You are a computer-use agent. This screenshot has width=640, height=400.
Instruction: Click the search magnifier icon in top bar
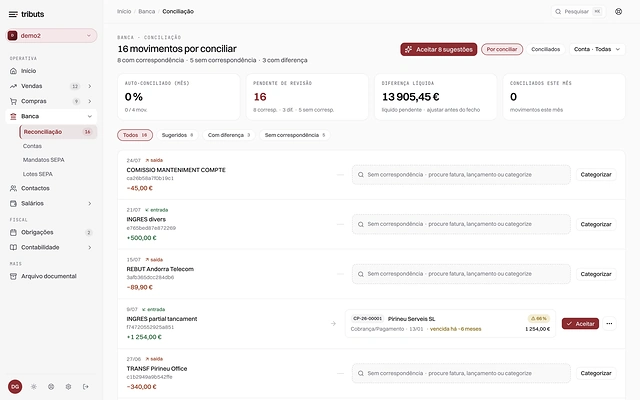pyautogui.click(x=558, y=11)
